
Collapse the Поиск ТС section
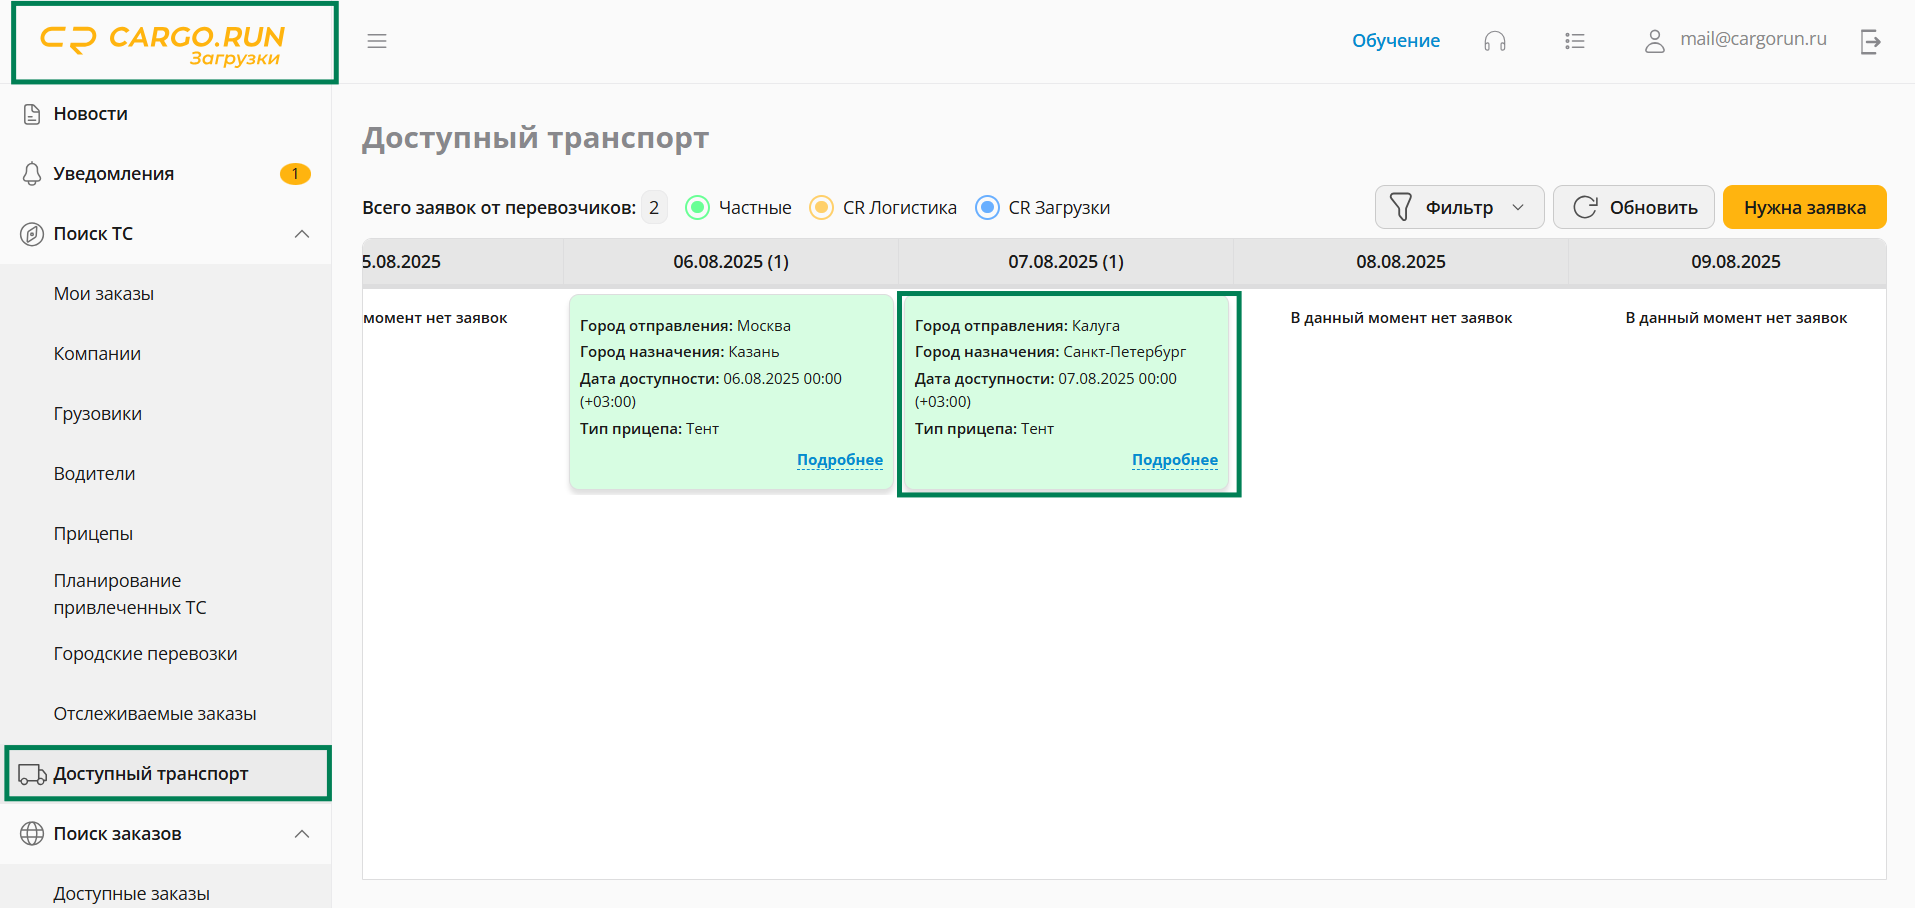pos(302,234)
